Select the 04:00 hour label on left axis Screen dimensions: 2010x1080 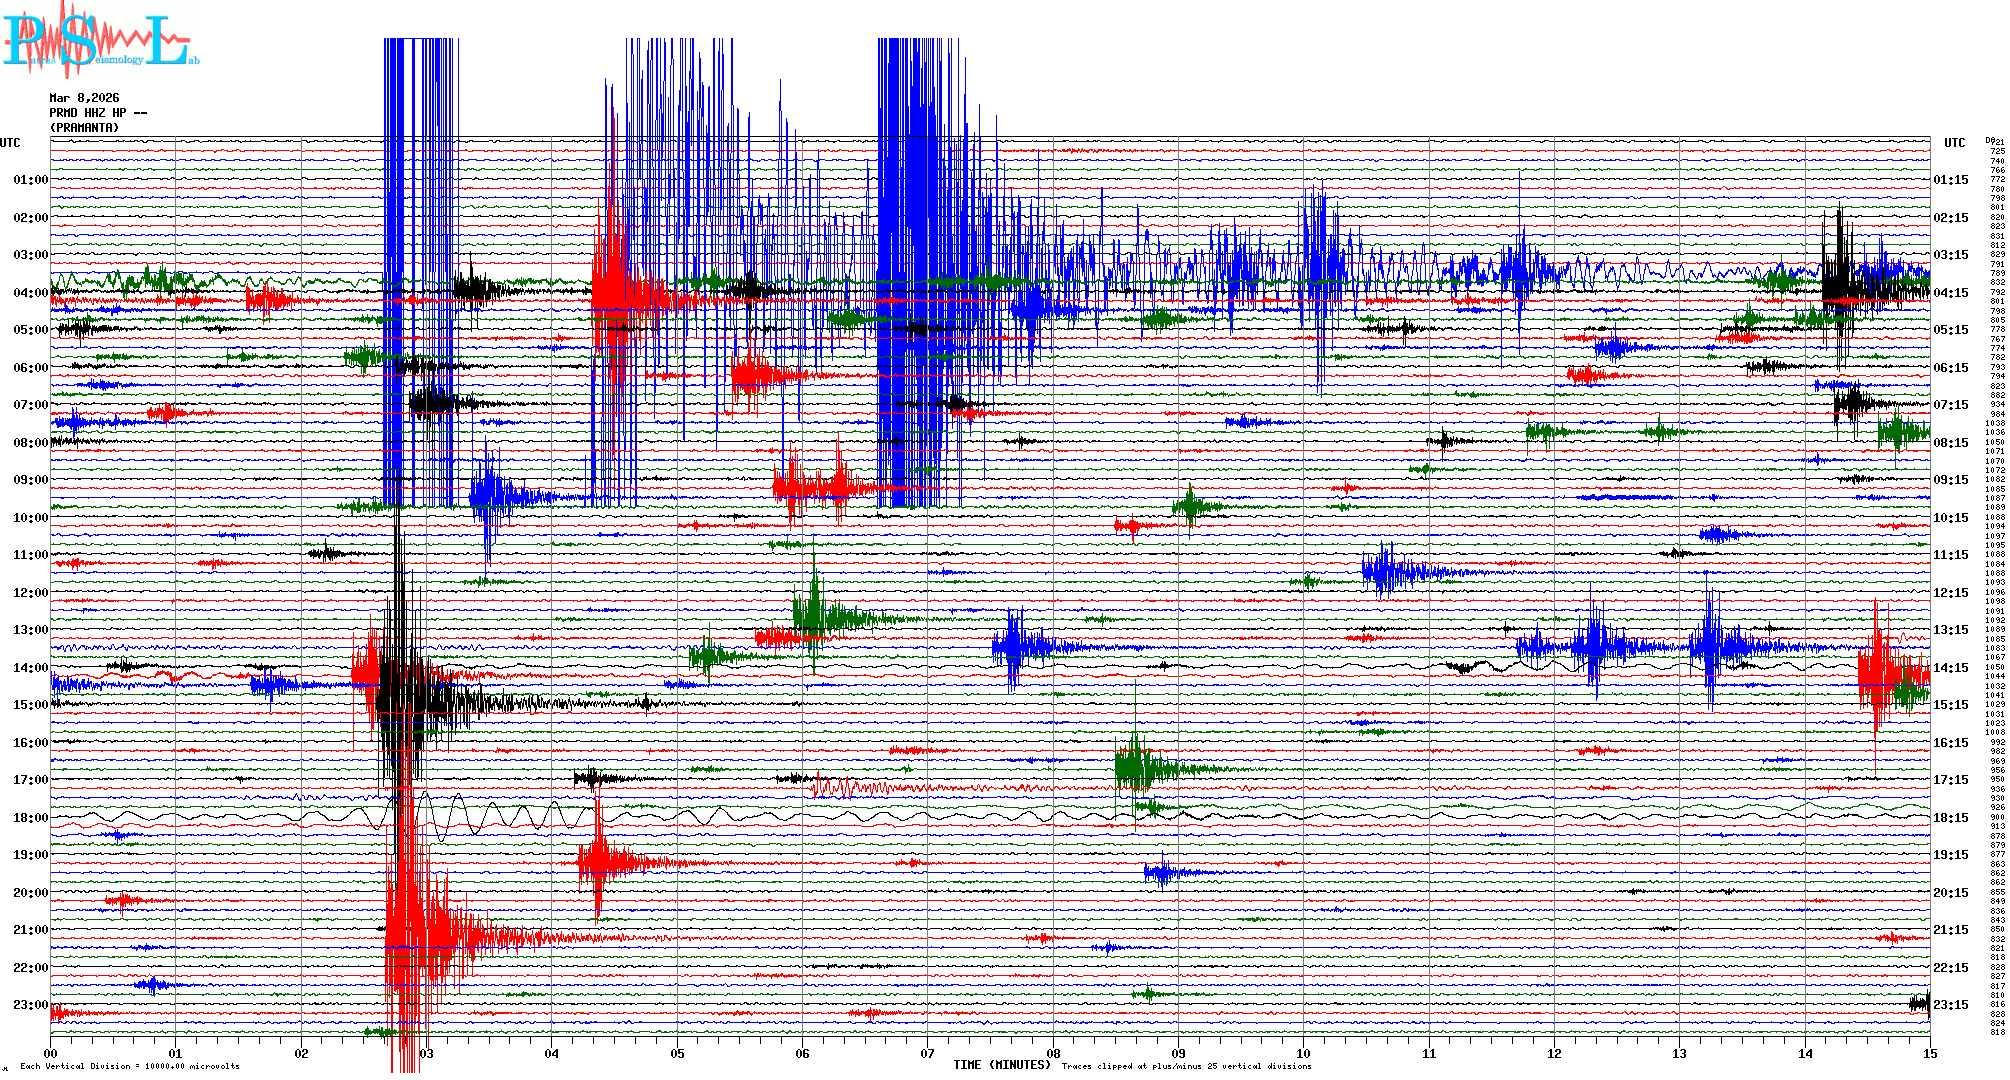[x=30, y=293]
